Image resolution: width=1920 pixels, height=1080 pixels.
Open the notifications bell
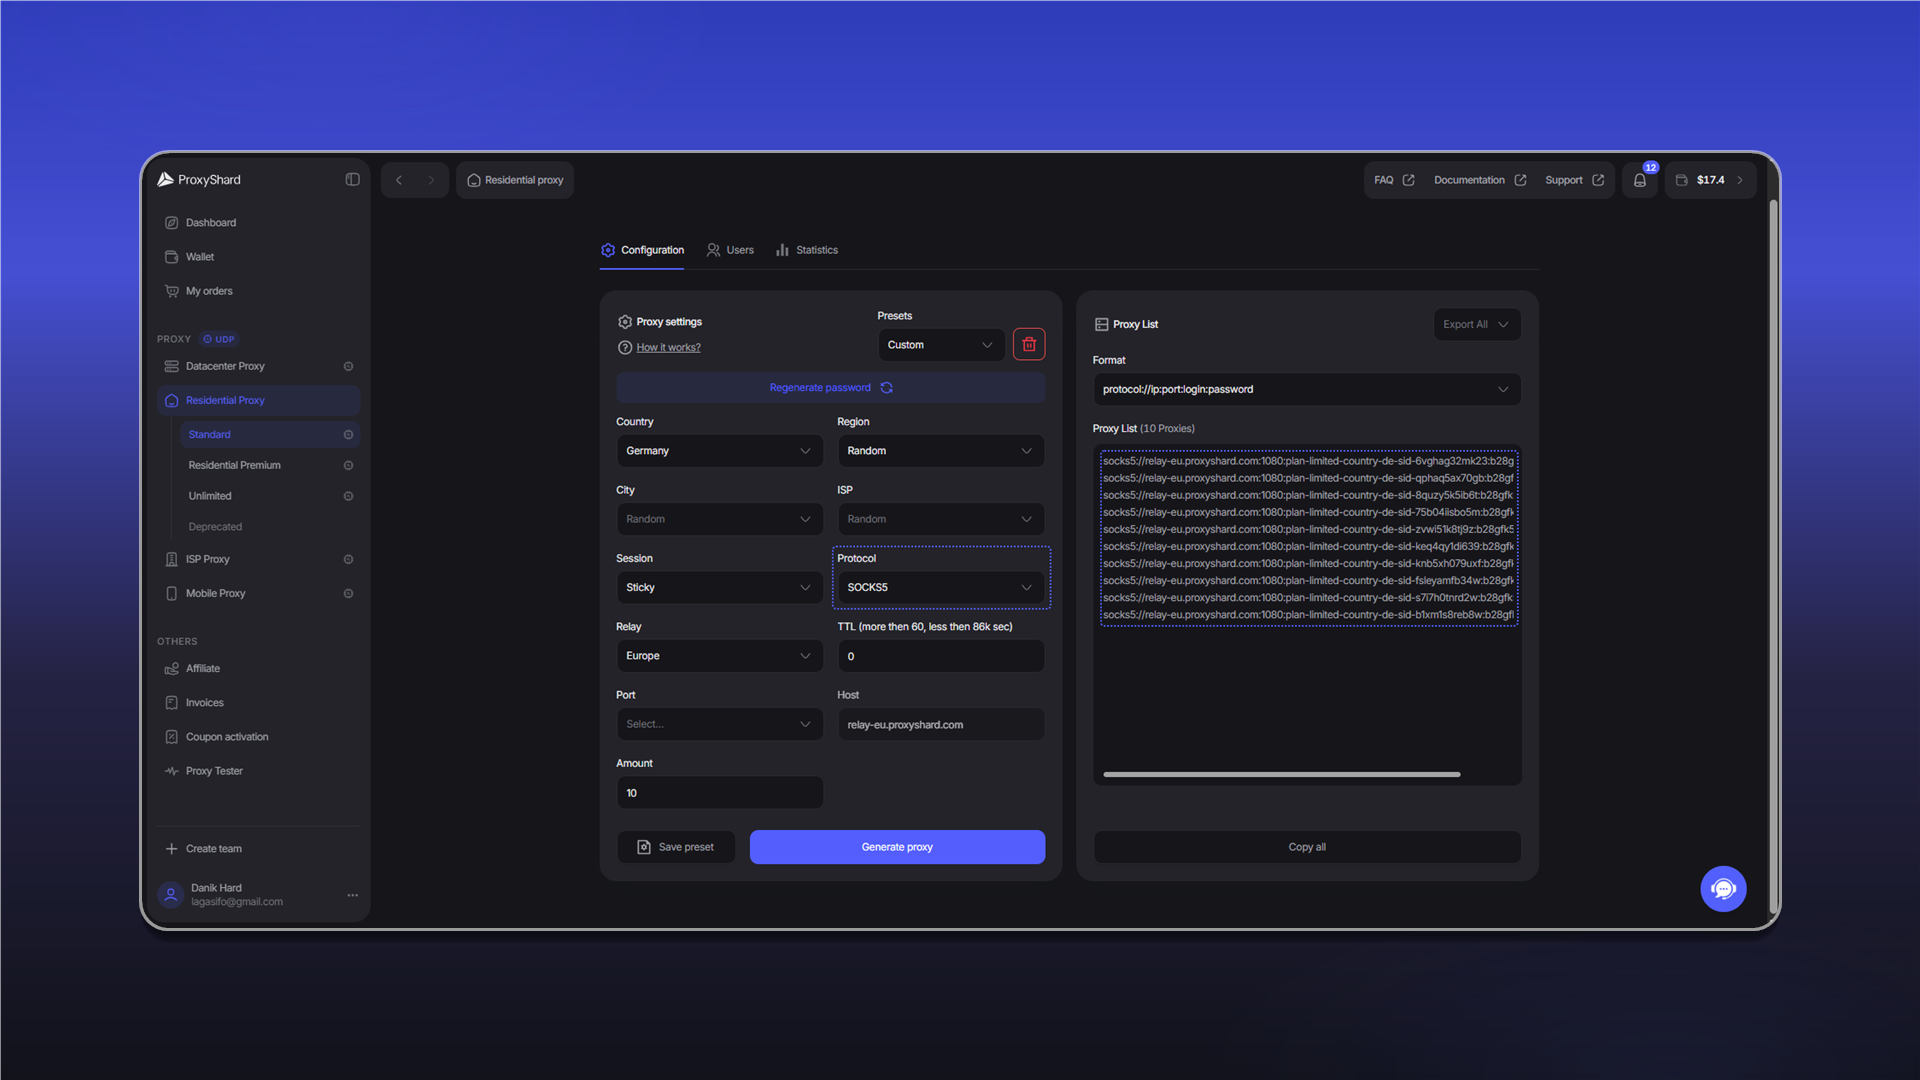[1640, 180]
